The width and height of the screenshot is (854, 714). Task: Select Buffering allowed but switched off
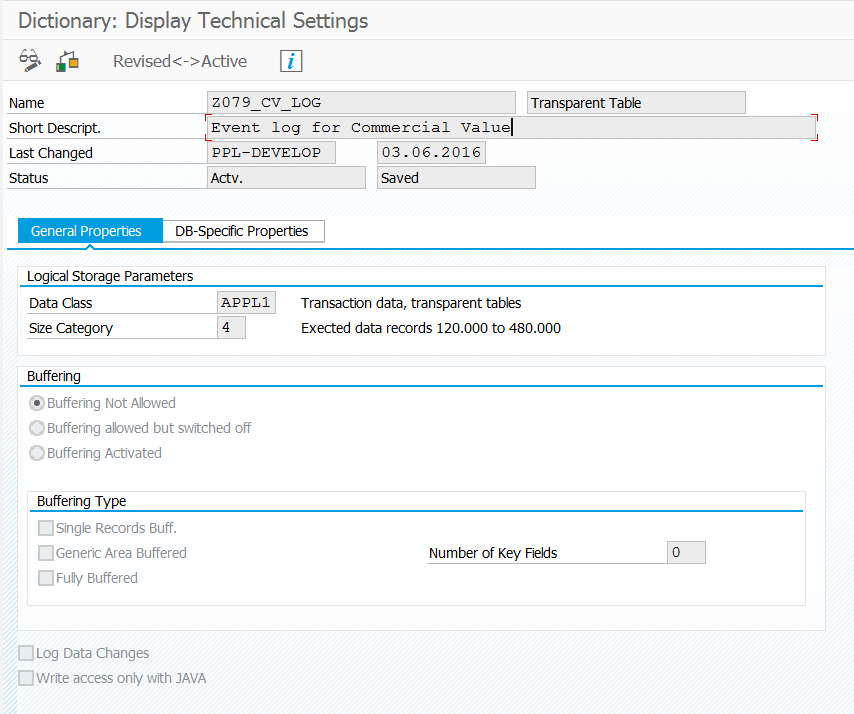coord(37,428)
